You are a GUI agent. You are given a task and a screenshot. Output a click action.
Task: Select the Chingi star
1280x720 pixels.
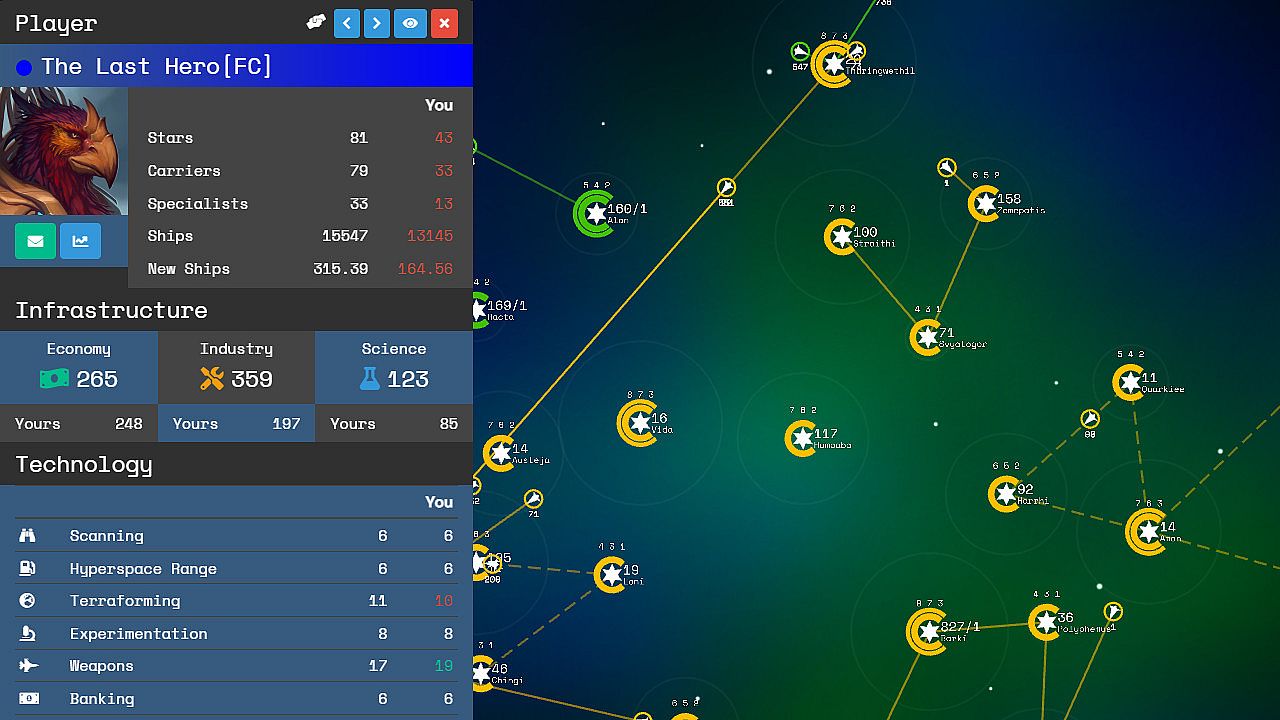482,672
